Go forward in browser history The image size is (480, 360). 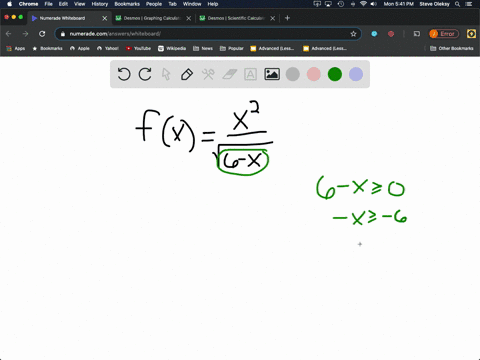[x=25, y=34]
